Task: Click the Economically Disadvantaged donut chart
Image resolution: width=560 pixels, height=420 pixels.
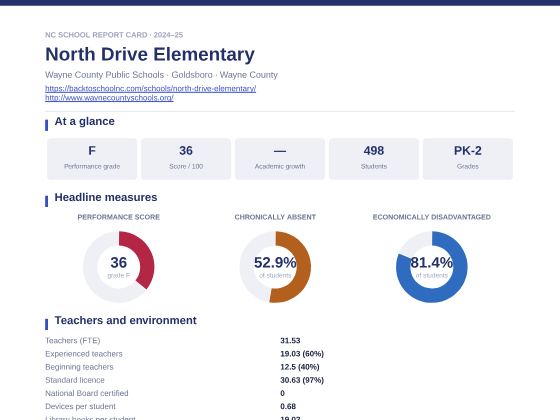Action: 431,267
